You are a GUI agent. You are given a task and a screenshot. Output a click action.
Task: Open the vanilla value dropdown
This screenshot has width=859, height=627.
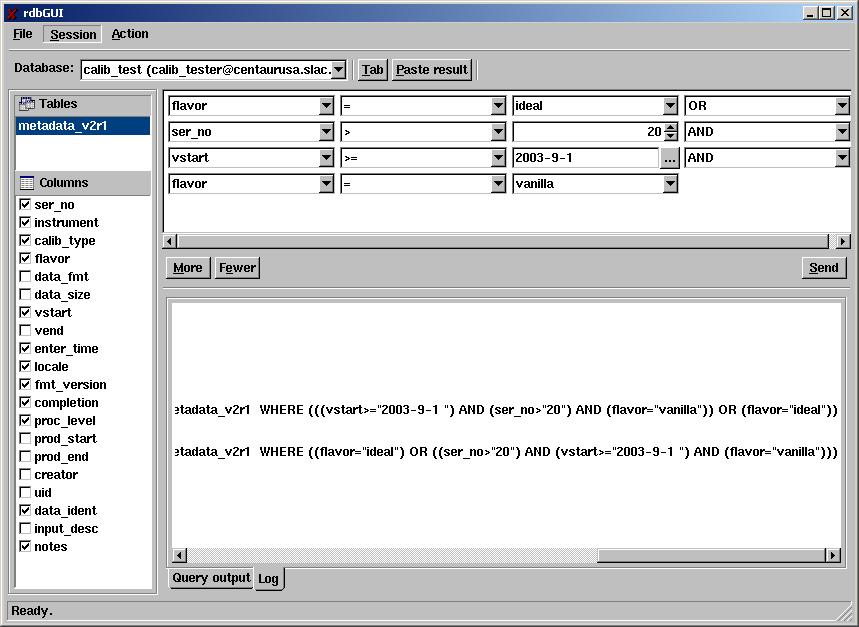[670, 184]
